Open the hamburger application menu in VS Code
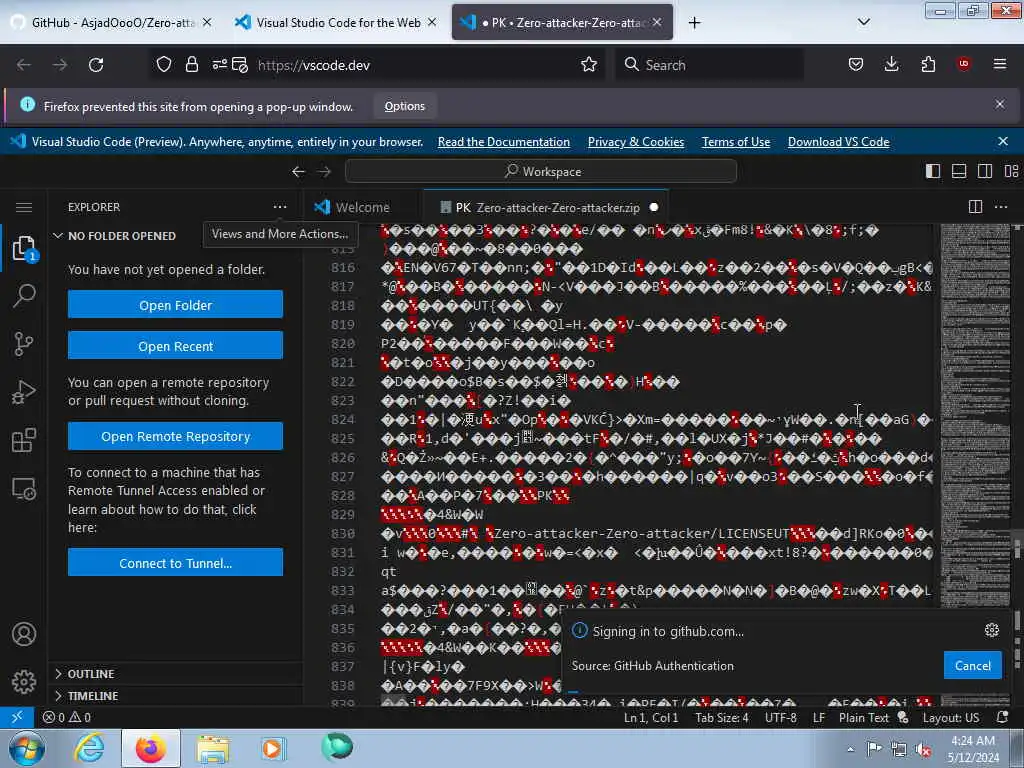The image size is (1024, 768). [x=24, y=207]
